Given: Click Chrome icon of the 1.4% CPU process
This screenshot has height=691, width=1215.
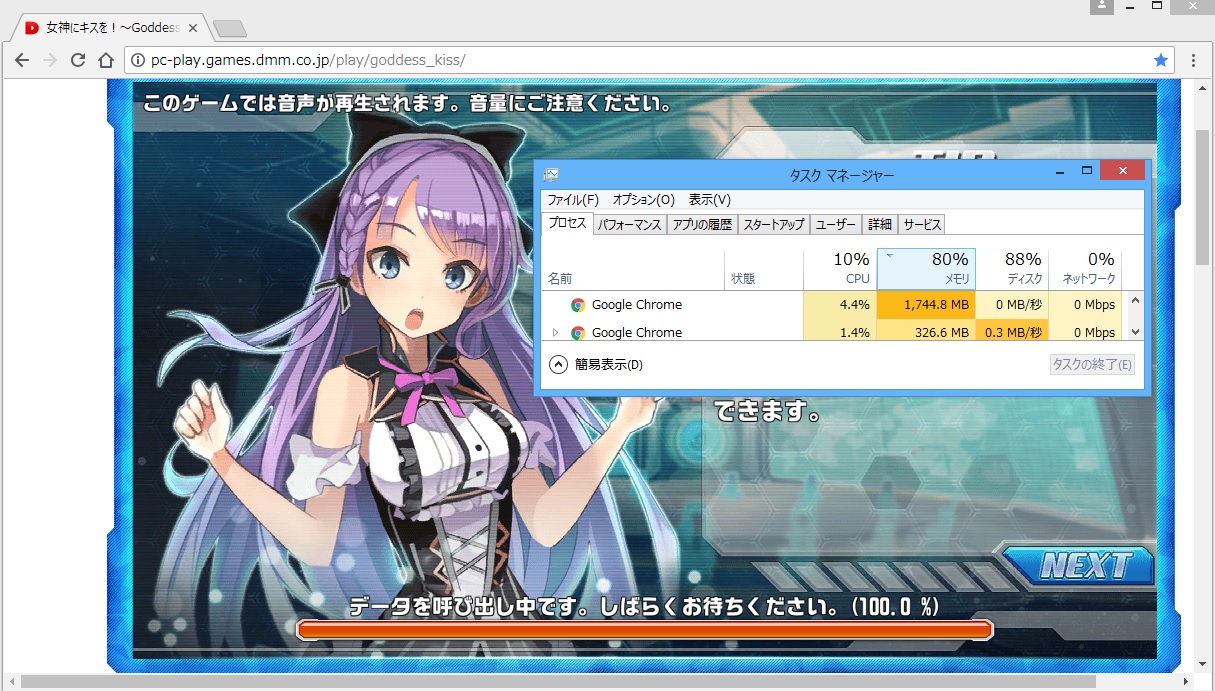Looking at the screenshot, I should [x=578, y=332].
